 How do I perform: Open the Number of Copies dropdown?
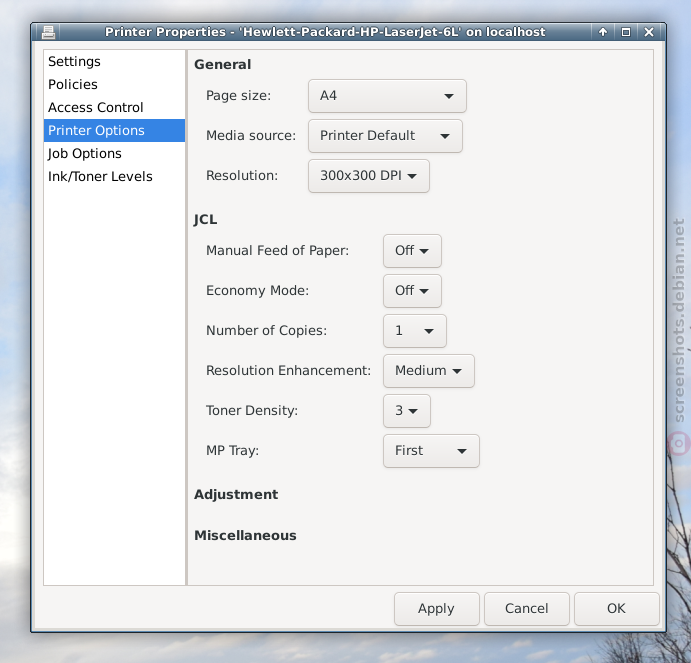pyautogui.click(x=415, y=331)
